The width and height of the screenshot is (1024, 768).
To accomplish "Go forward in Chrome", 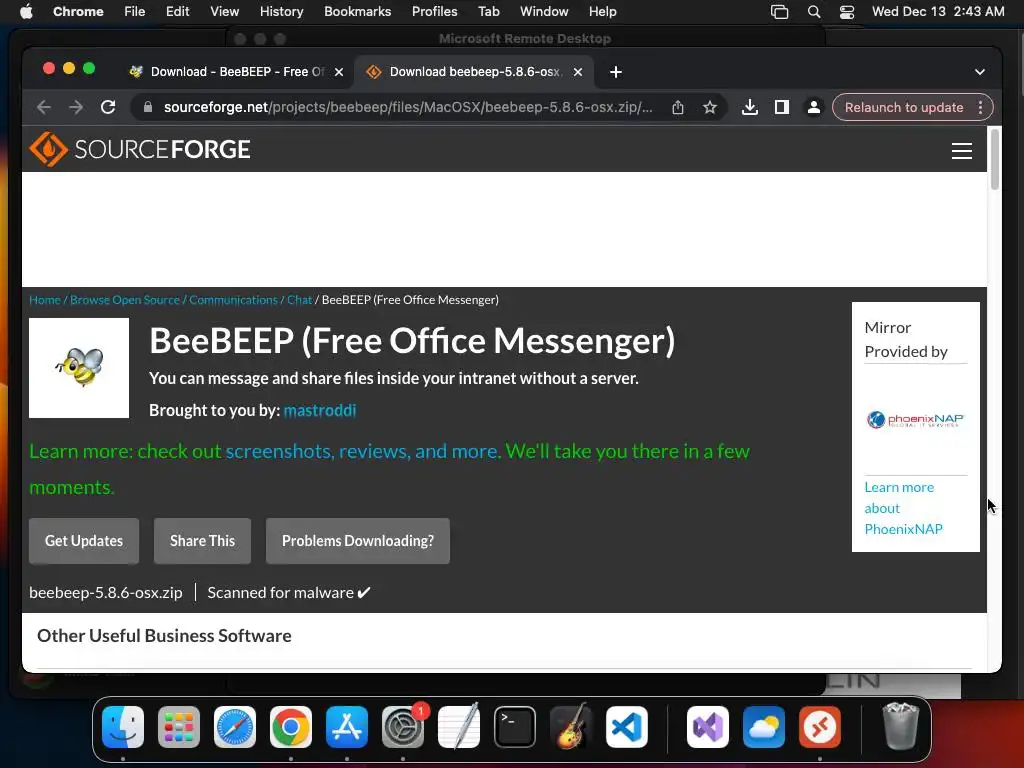I will (76, 107).
